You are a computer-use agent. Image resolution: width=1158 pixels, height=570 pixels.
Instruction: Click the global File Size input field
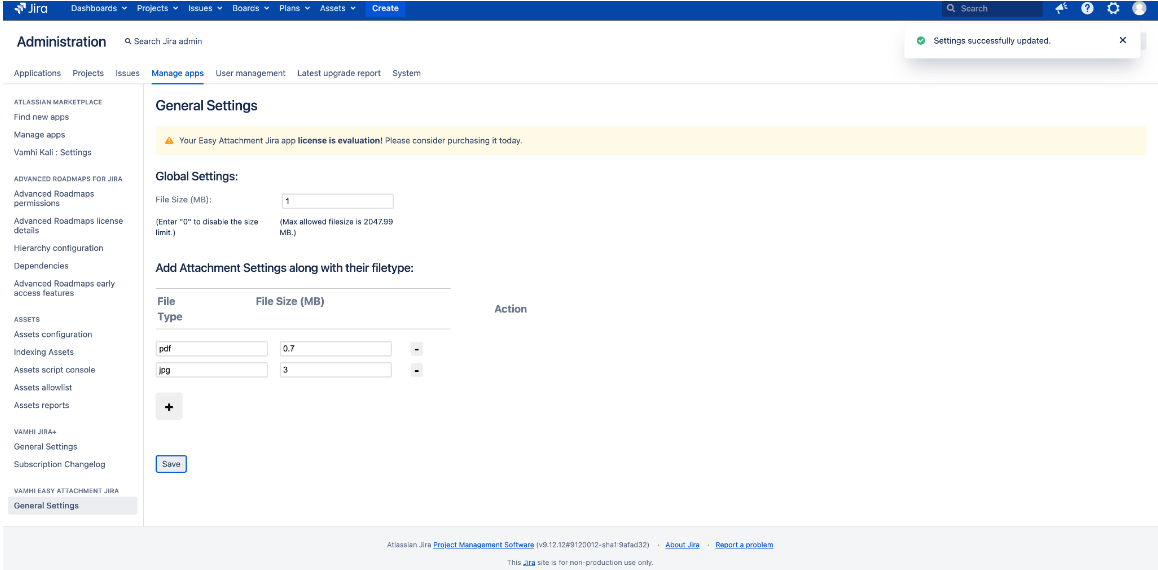[x=337, y=201]
